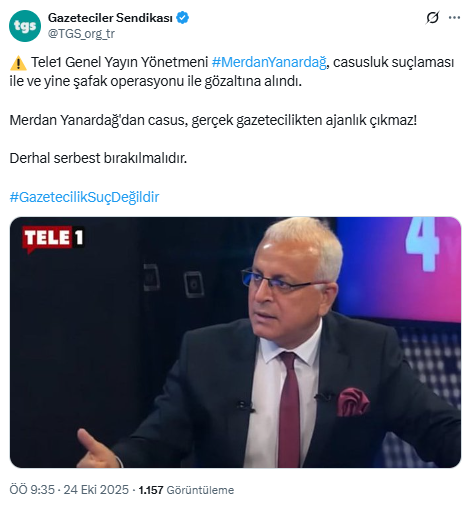Click the tweet text about Tele1 editor
The image size is (474, 505).
(x=232, y=72)
